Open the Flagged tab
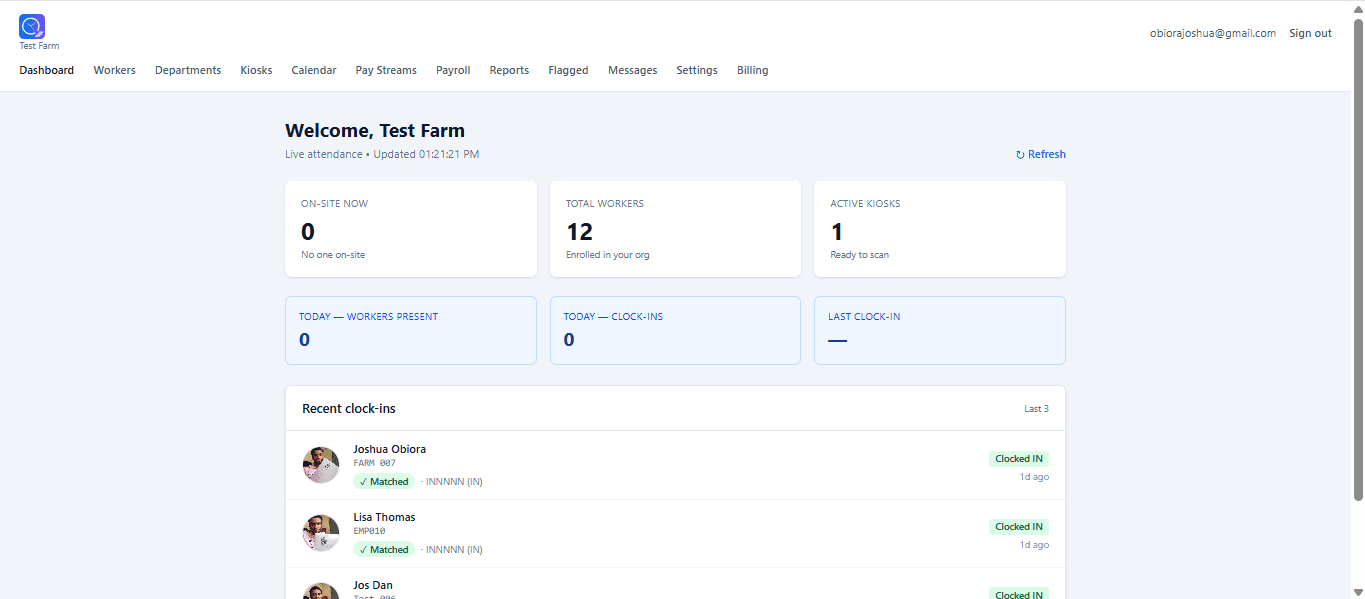This screenshot has height=599, width=1365. 568,70
